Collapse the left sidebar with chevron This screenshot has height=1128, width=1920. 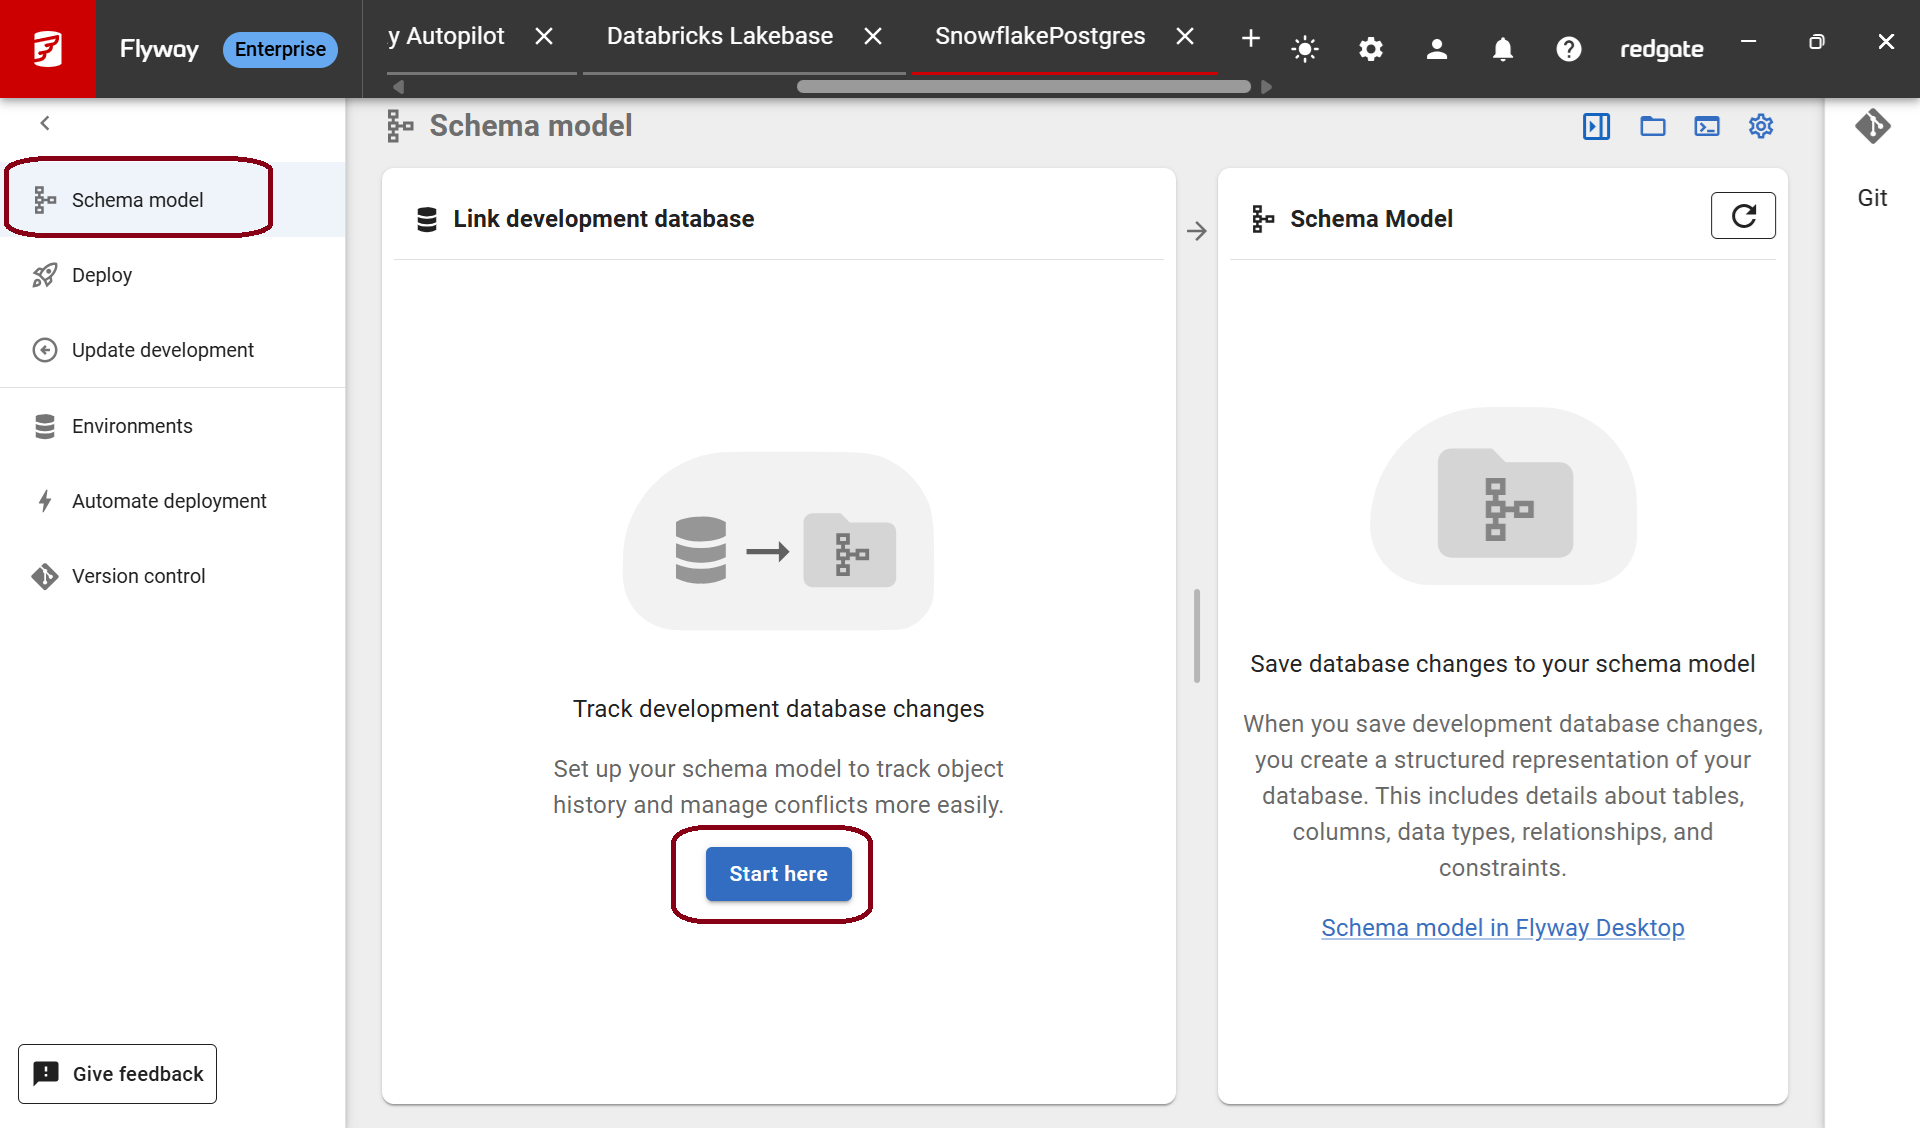[x=45, y=123]
